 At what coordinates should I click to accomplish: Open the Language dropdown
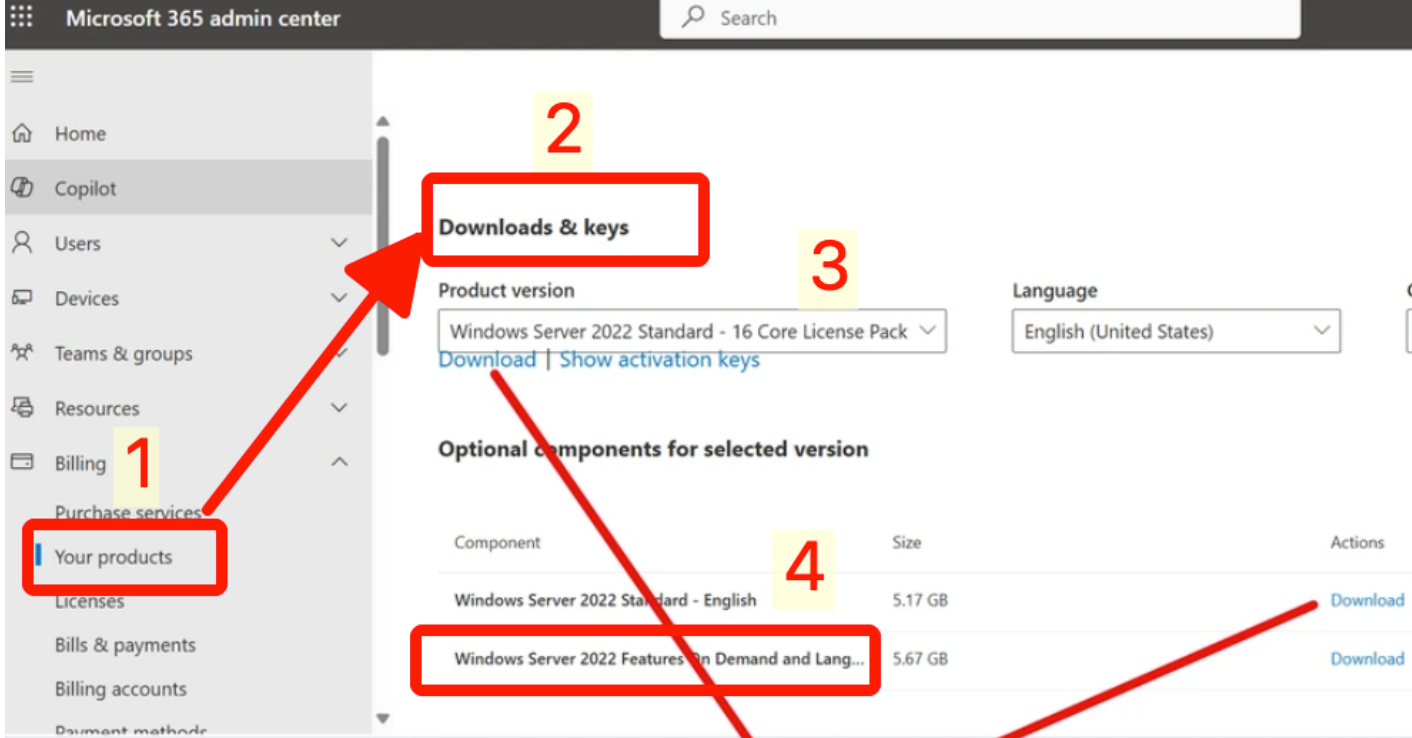point(1176,331)
